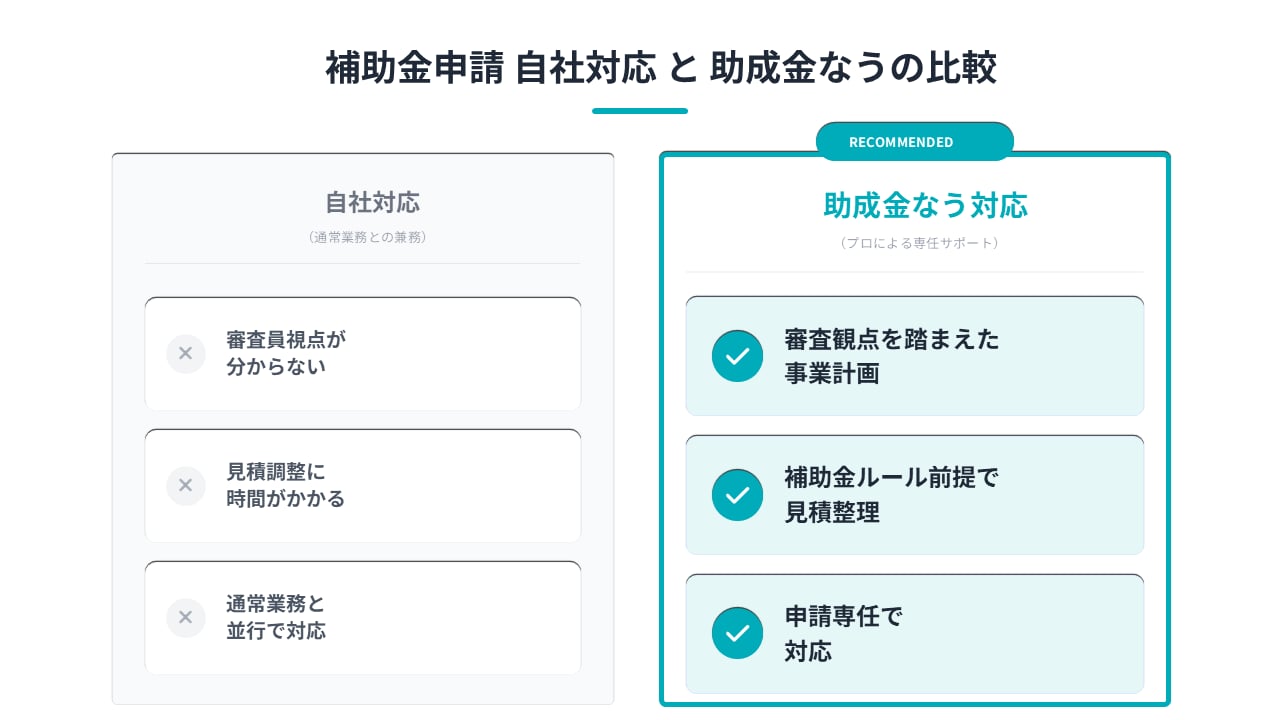Click the X icon beside 通常業務と並行で対応

(185, 618)
